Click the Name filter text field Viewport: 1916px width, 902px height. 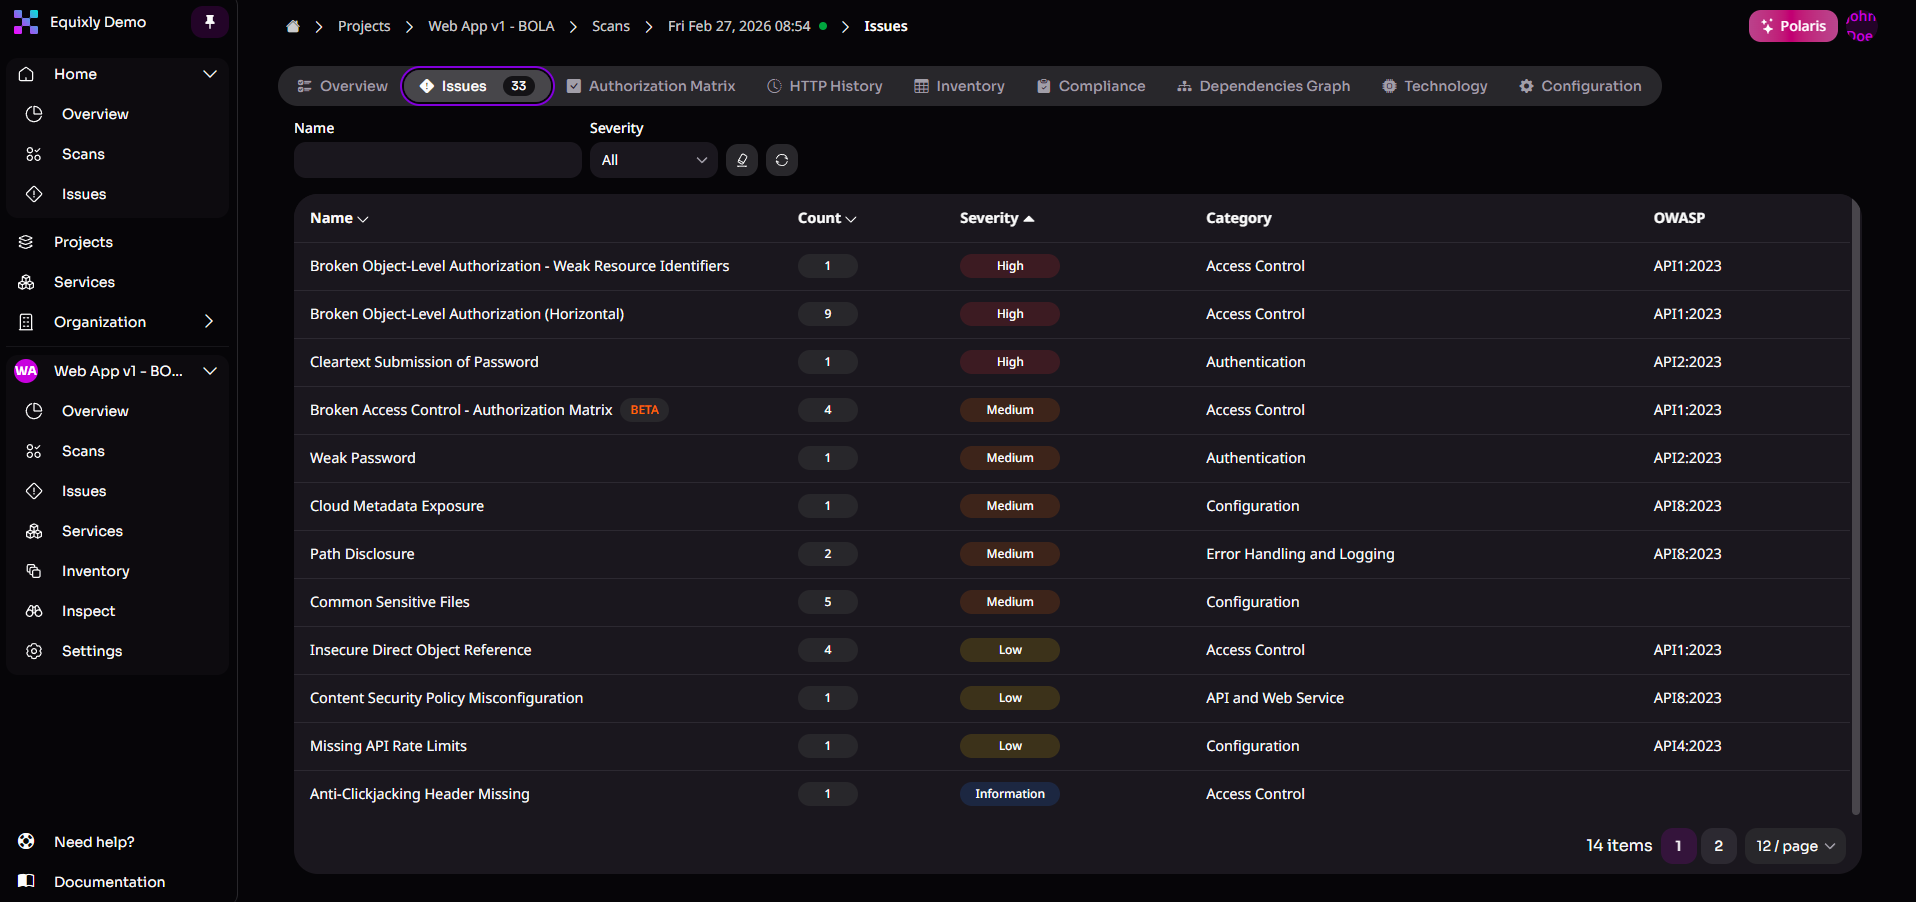coord(437,160)
